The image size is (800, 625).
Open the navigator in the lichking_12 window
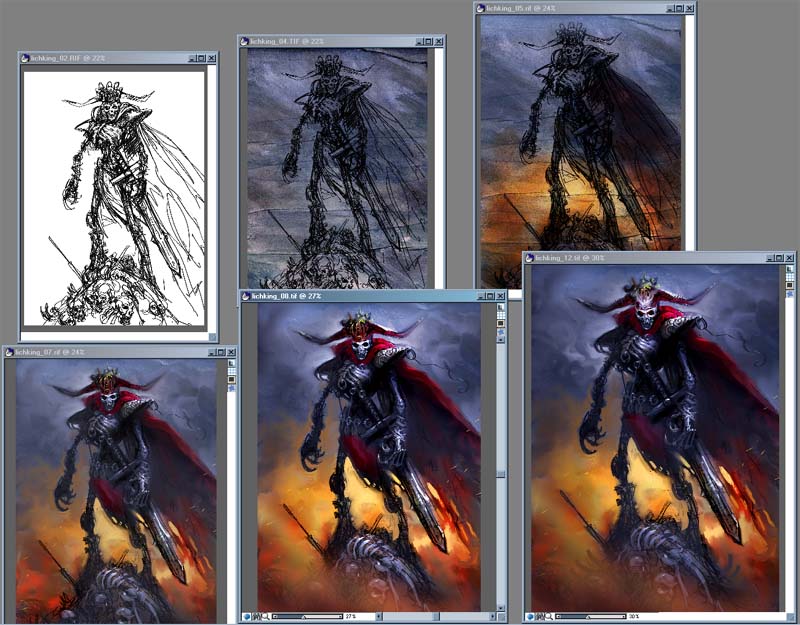click(x=531, y=617)
